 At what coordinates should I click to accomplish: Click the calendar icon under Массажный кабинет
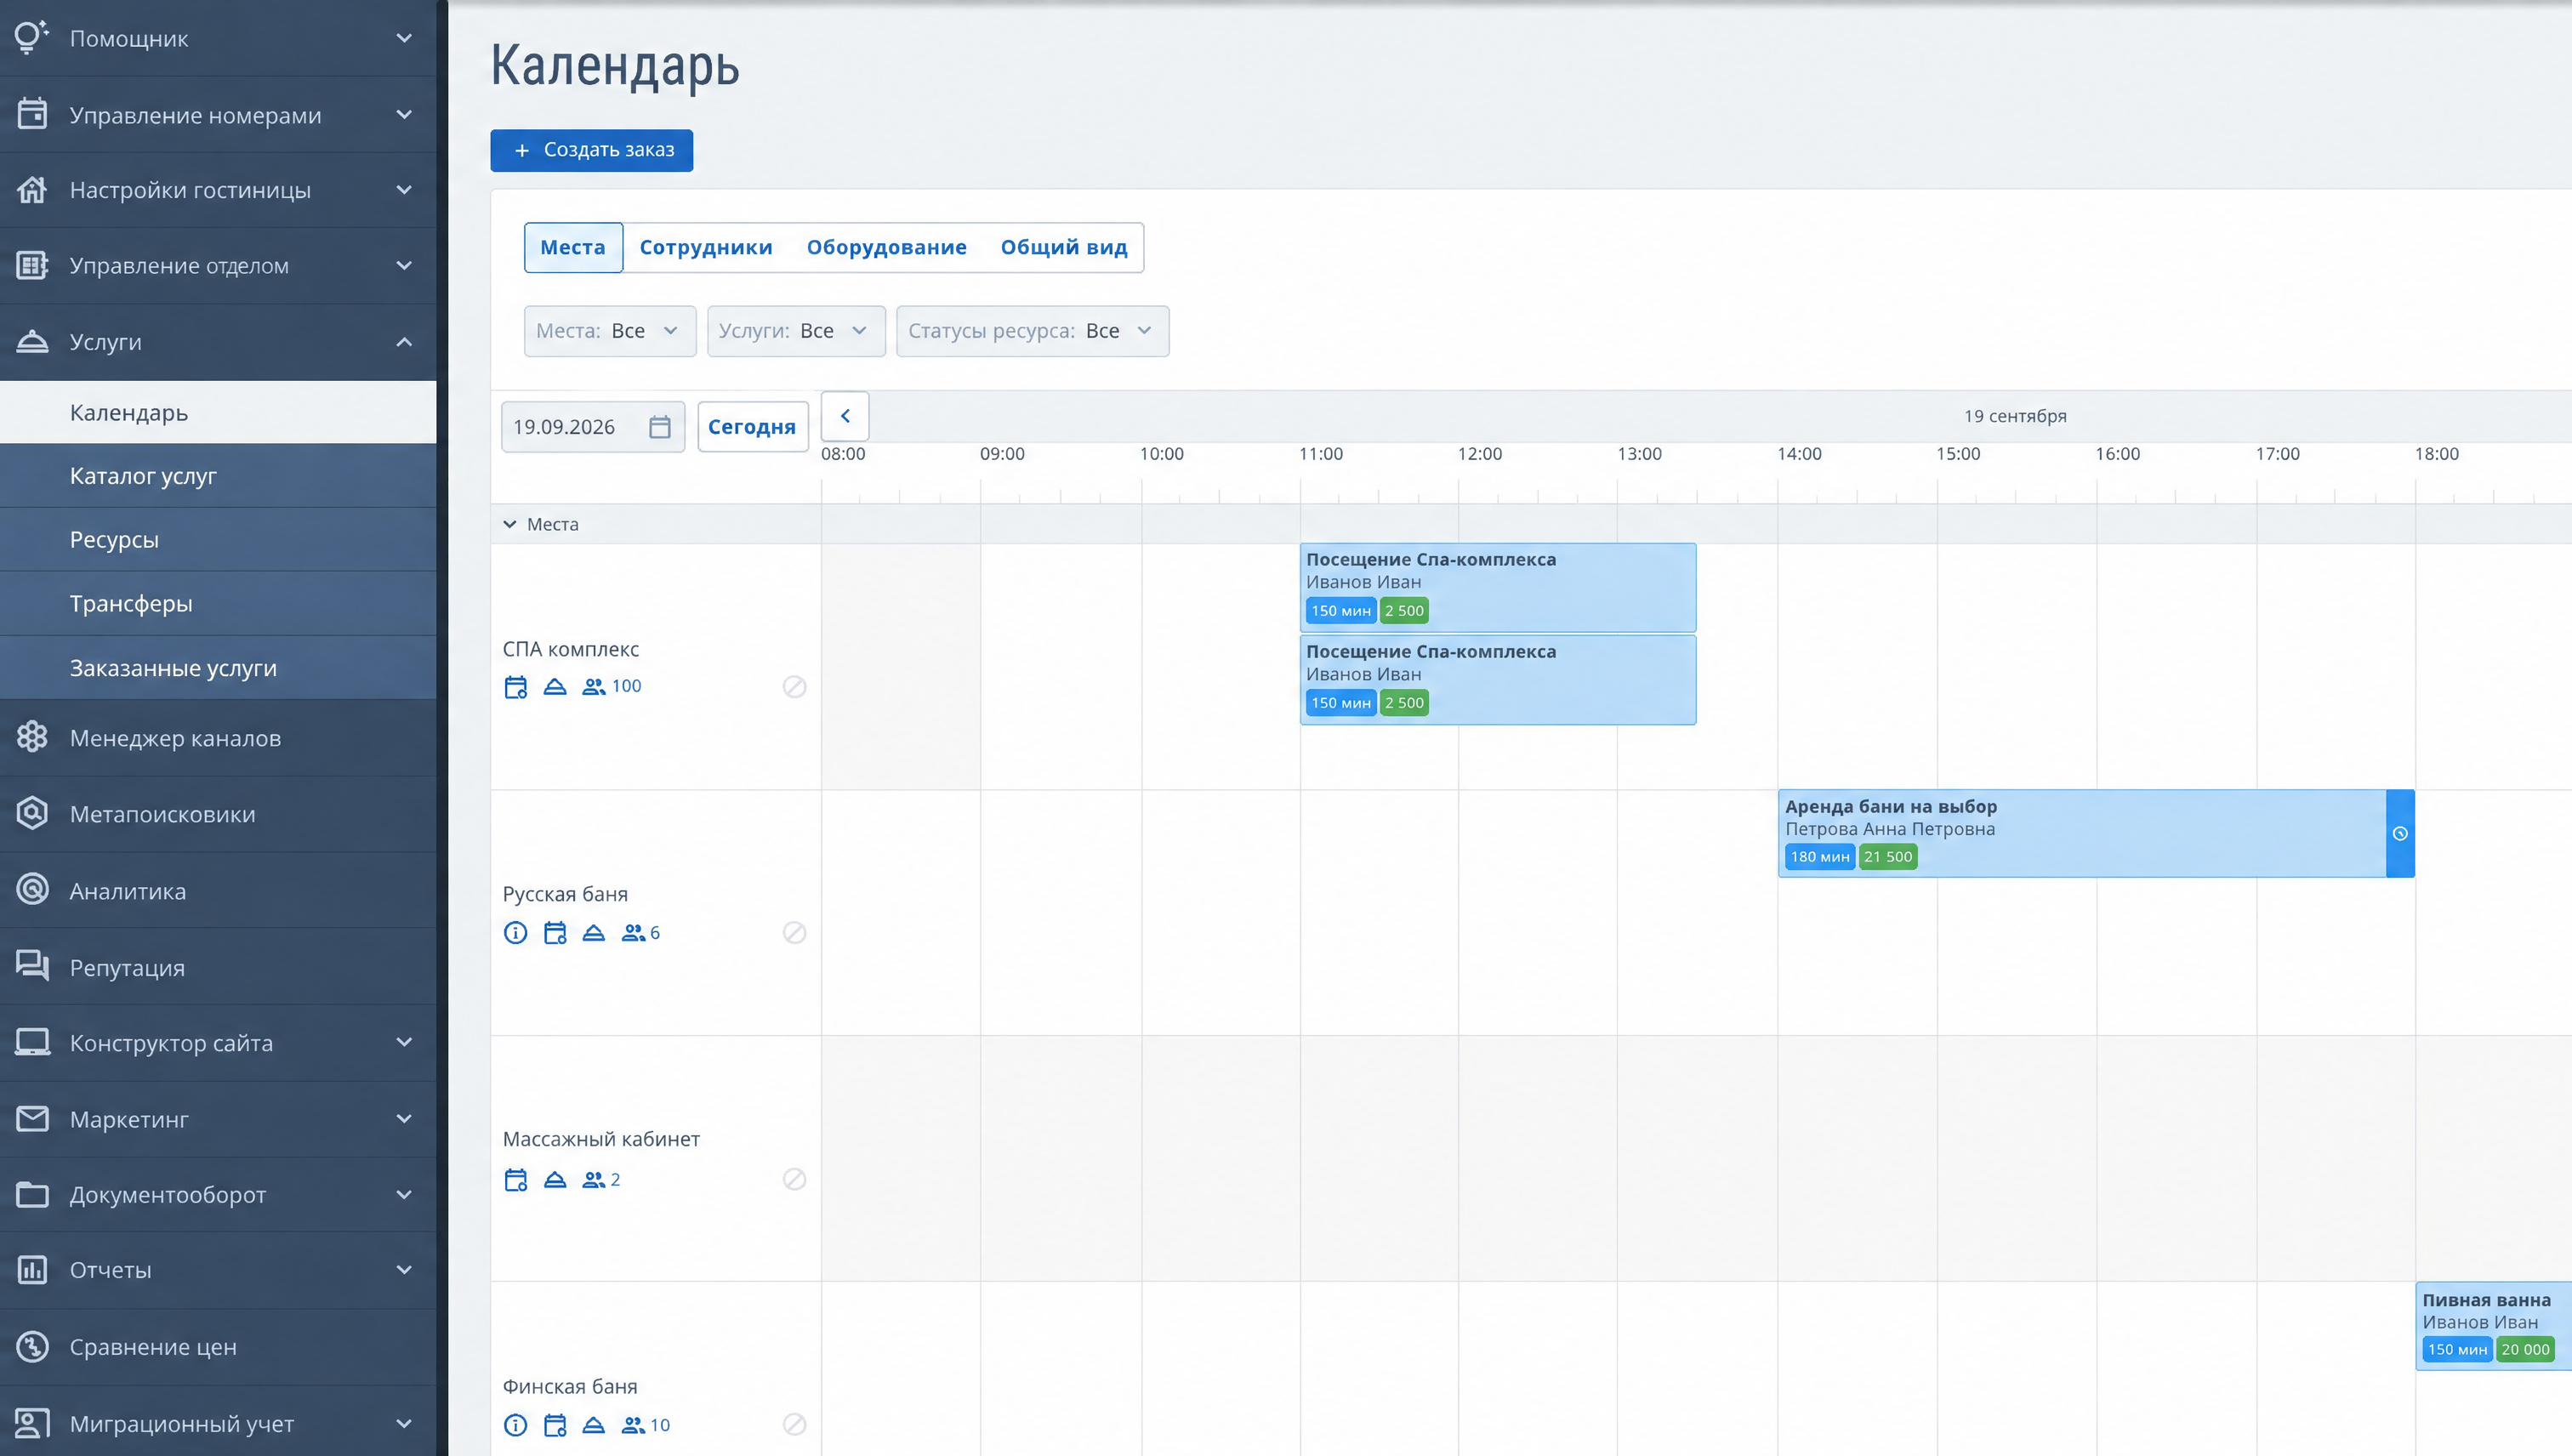[515, 1180]
